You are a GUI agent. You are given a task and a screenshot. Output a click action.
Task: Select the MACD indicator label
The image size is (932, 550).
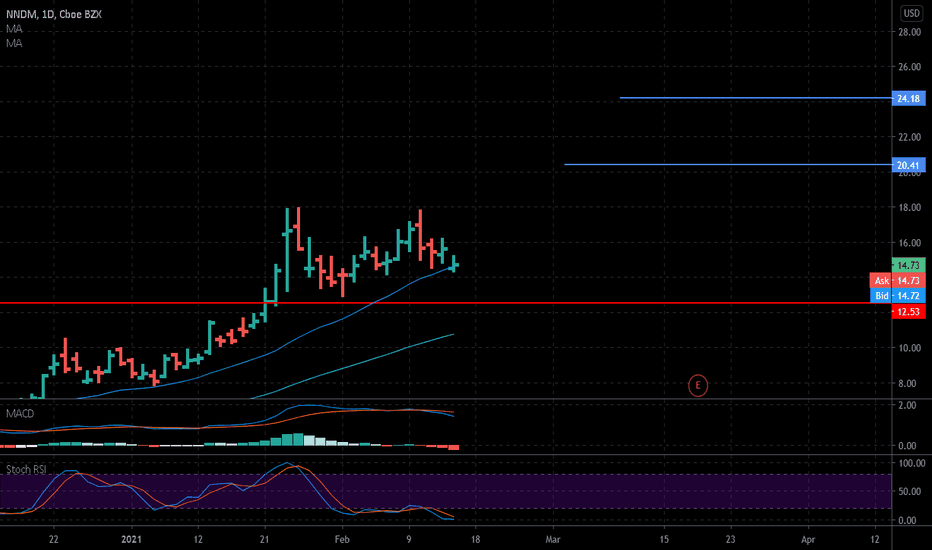point(20,413)
